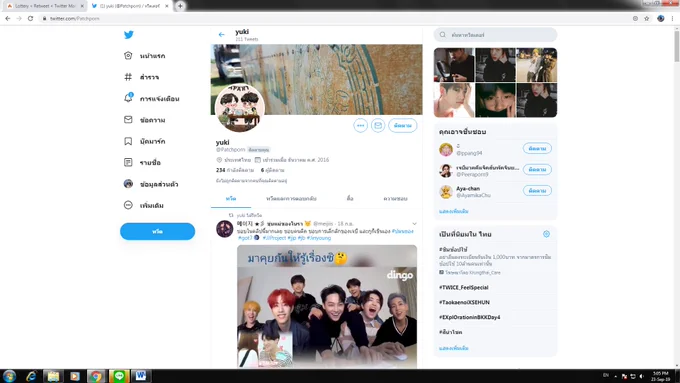Open the profile three-dot options button
The height and width of the screenshot is (383, 680).
point(360,125)
